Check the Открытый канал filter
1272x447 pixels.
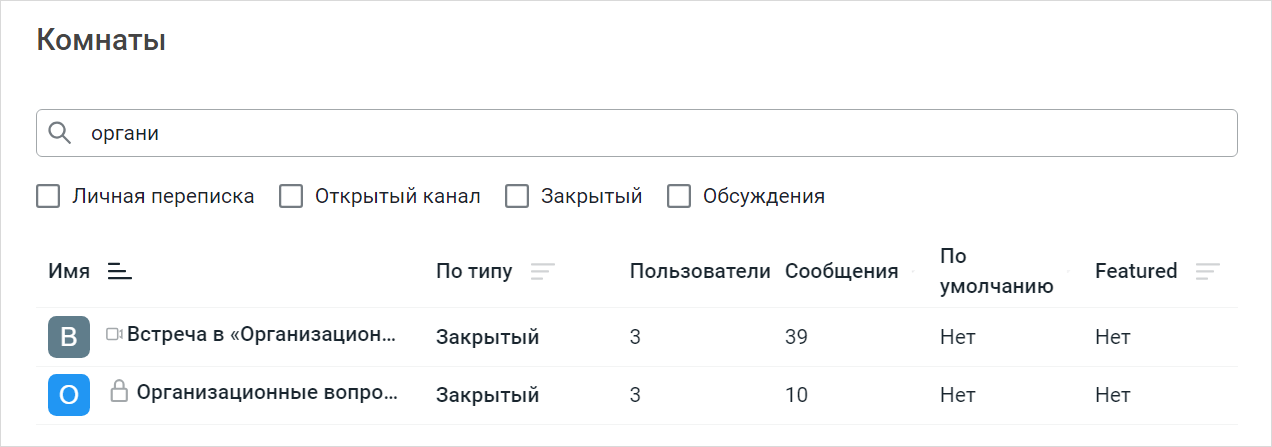[291, 196]
